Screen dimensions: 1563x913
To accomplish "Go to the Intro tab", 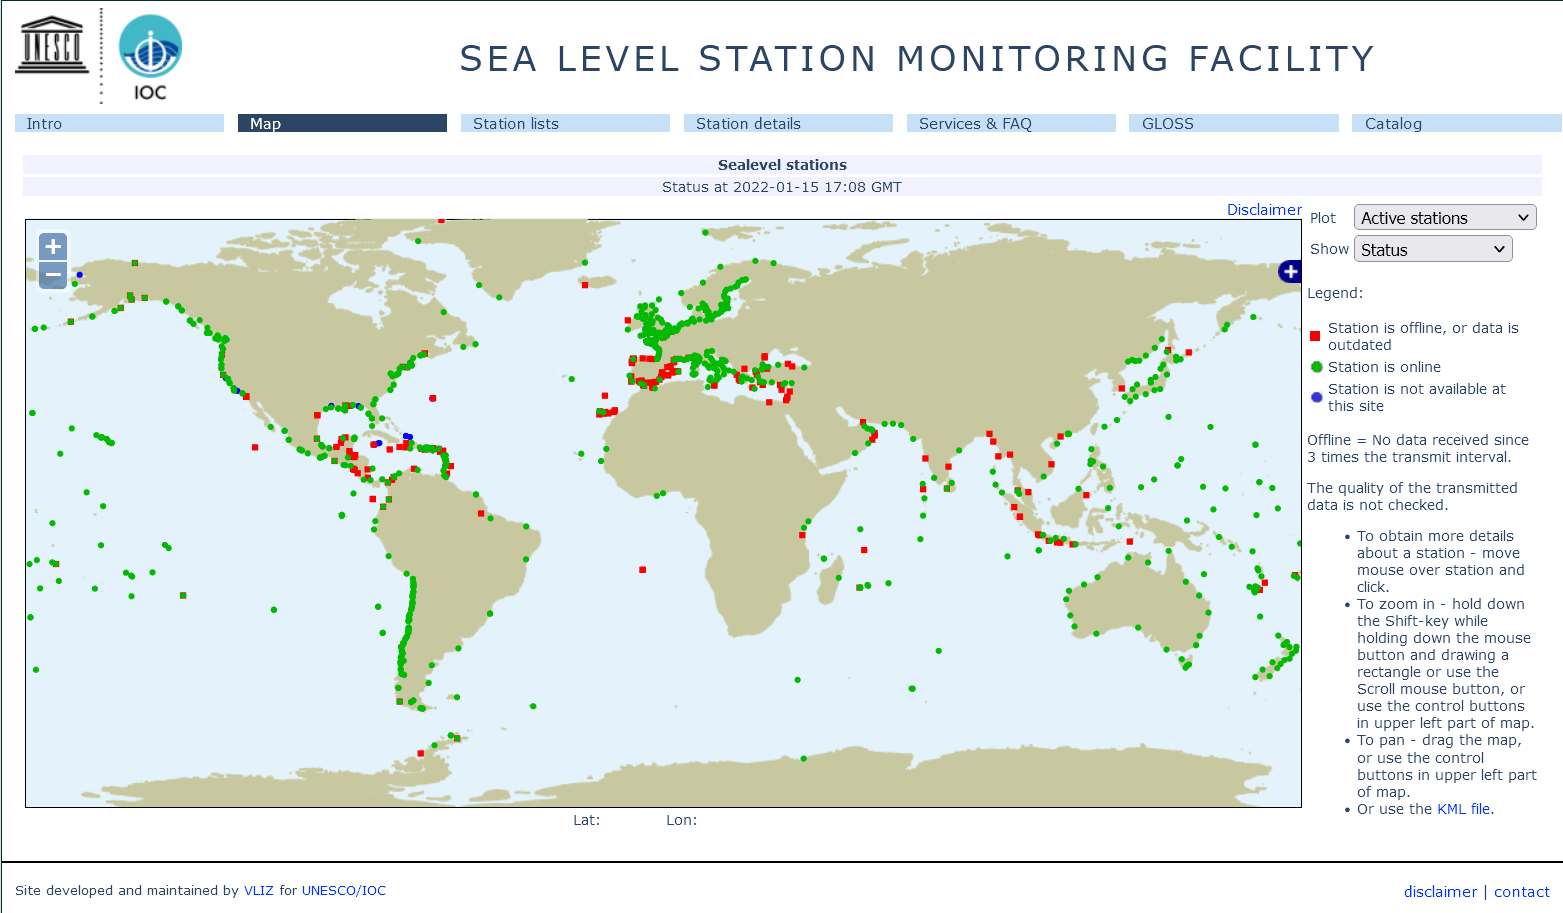I will pyautogui.click(x=119, y=123).
